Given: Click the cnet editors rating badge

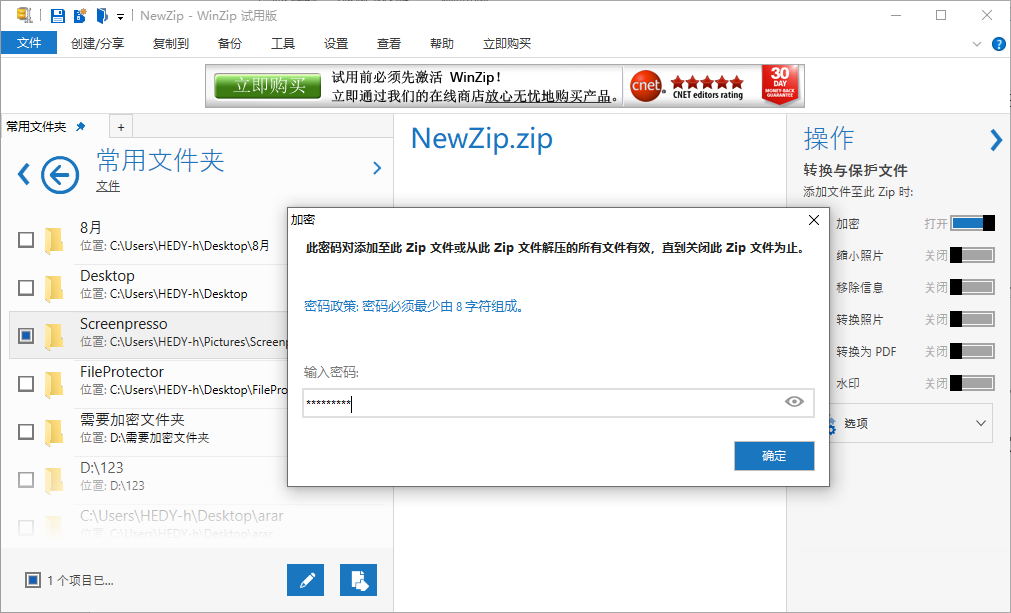Looking at the screenshot, I should [x=687, y=86].
